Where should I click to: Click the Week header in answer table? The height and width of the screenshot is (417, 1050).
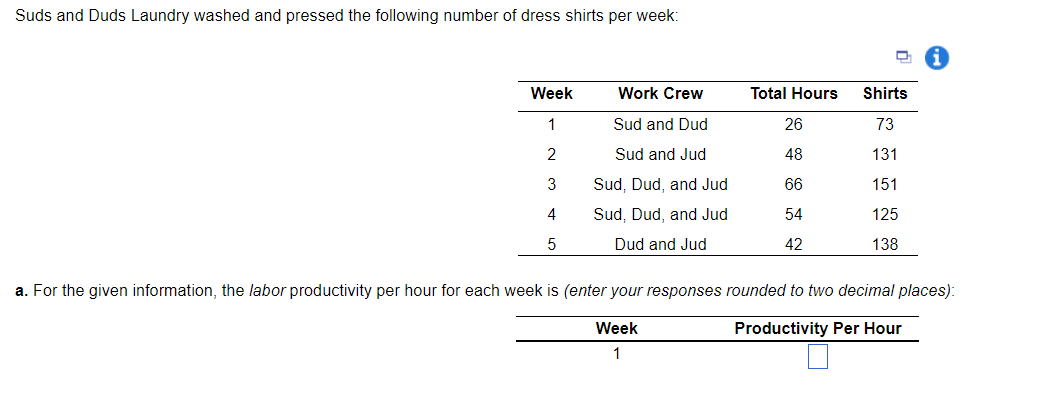[616, 329]
